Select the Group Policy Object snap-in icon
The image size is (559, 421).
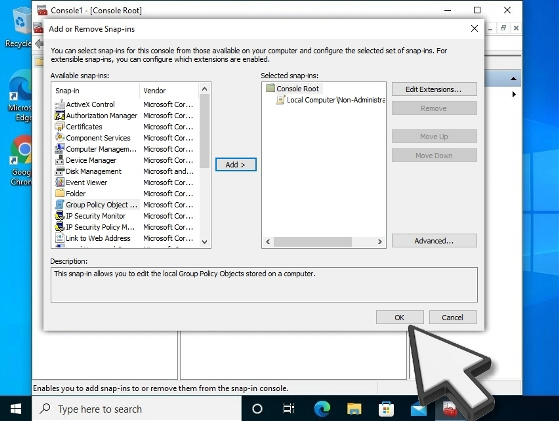pos(60,205)
